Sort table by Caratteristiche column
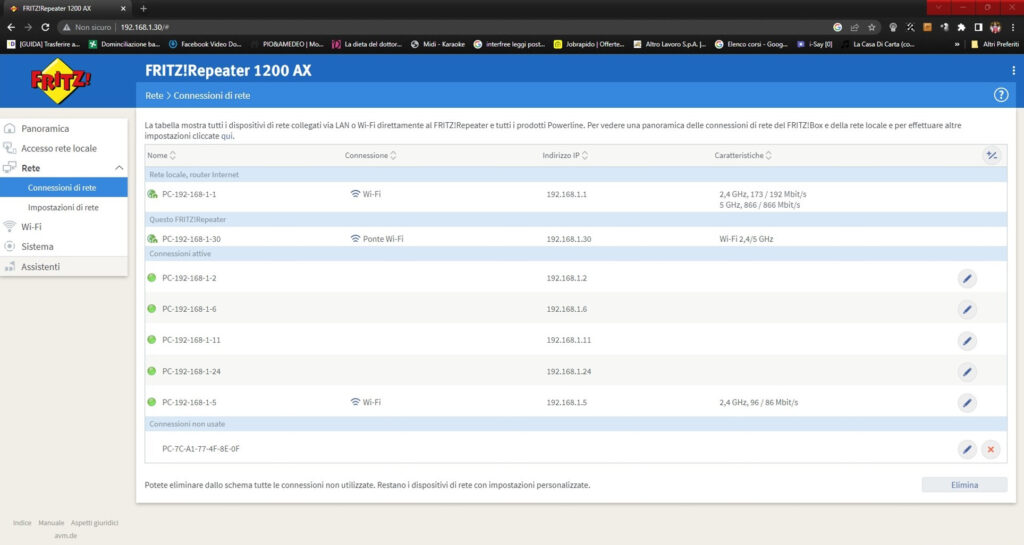The width and height of the screenshot is (1024, 545). click(x=743, y=155)
